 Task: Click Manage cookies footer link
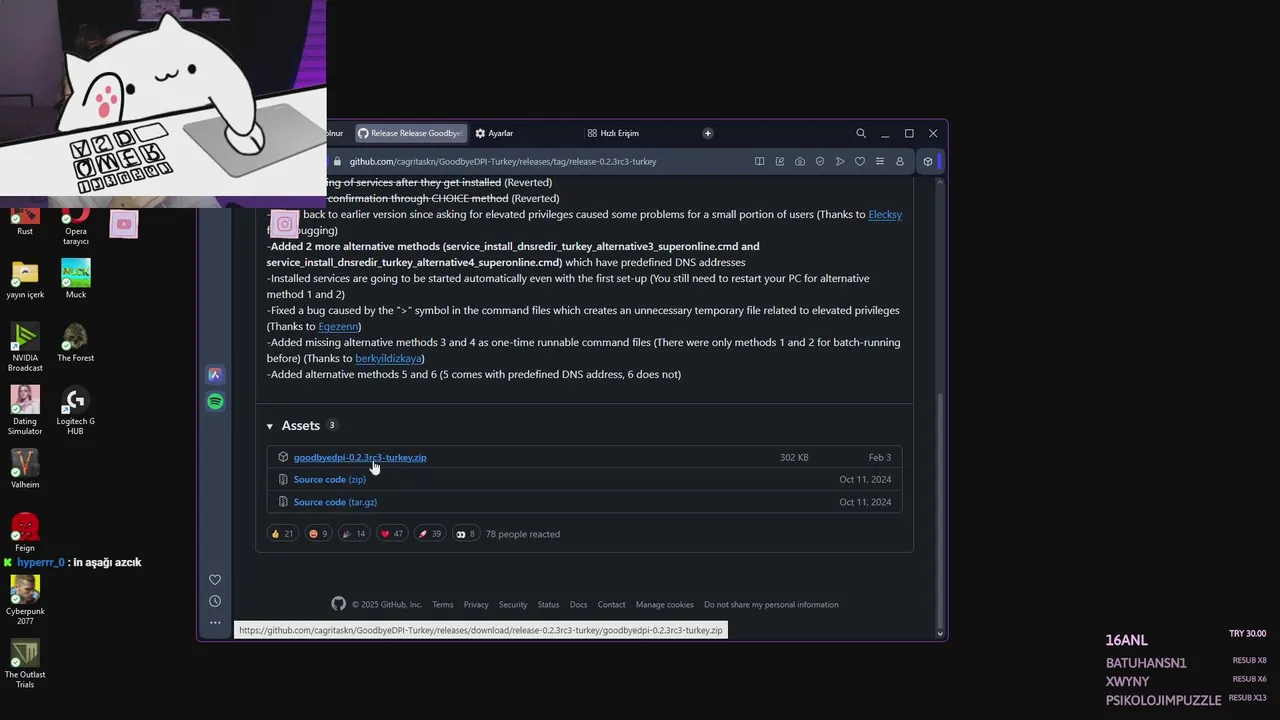point(665,604)
